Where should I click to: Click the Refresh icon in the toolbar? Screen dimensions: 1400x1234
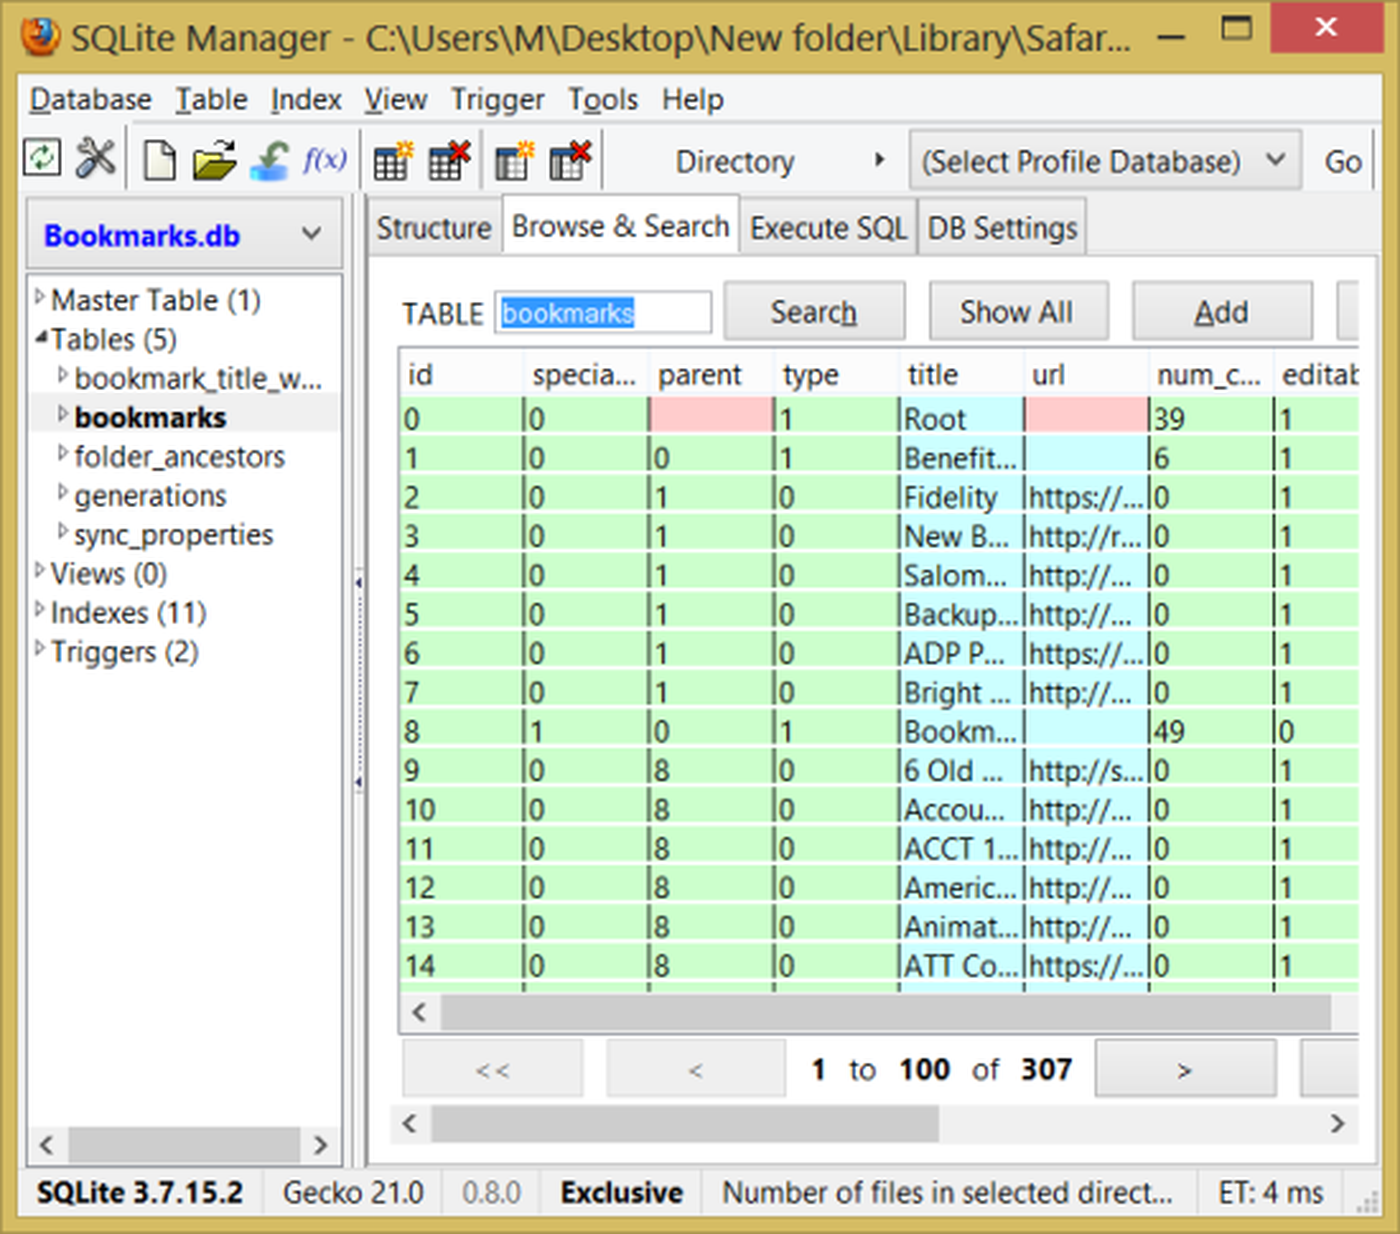click(42, 159)
